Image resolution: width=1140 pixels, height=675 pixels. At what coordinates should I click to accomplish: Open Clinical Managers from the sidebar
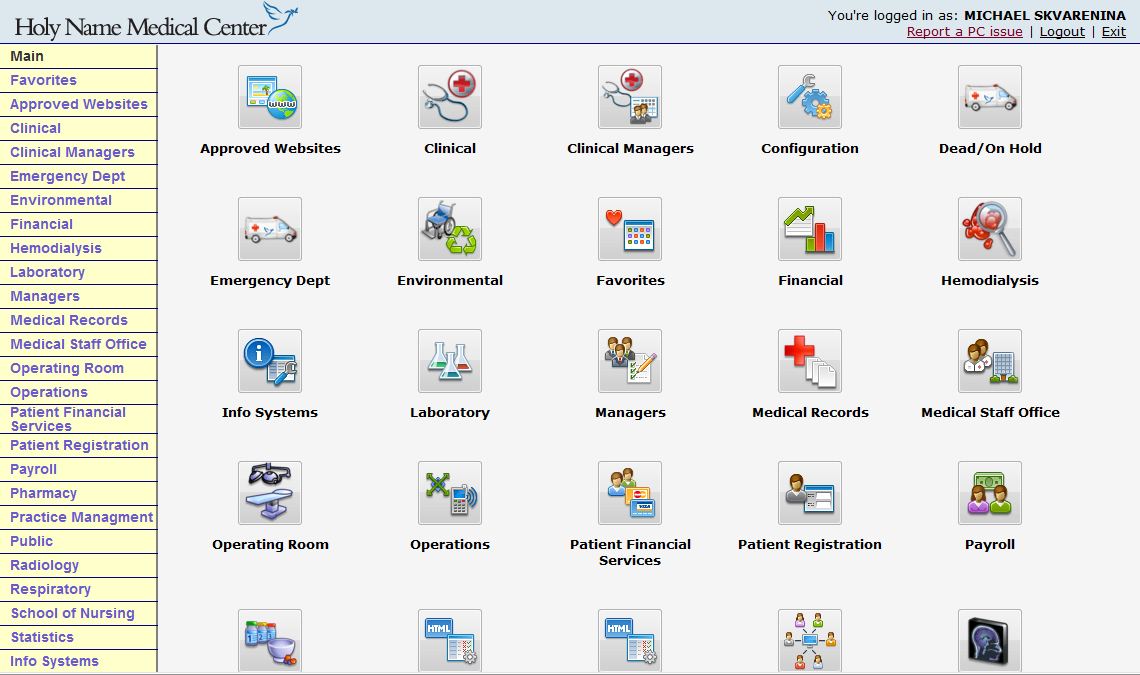[79, 152]
